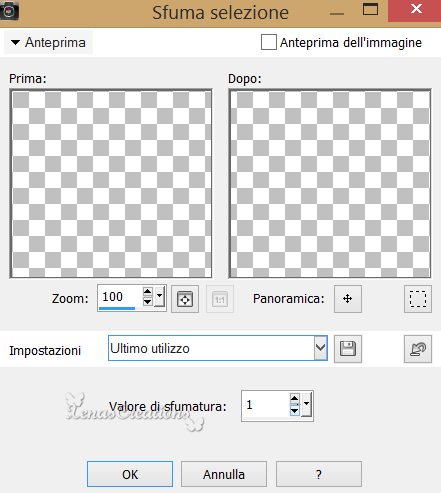Enable Anteprima dell'immagine checkbox
The width and height of the screenshot is (441, 493).
[x=269, y=42]
